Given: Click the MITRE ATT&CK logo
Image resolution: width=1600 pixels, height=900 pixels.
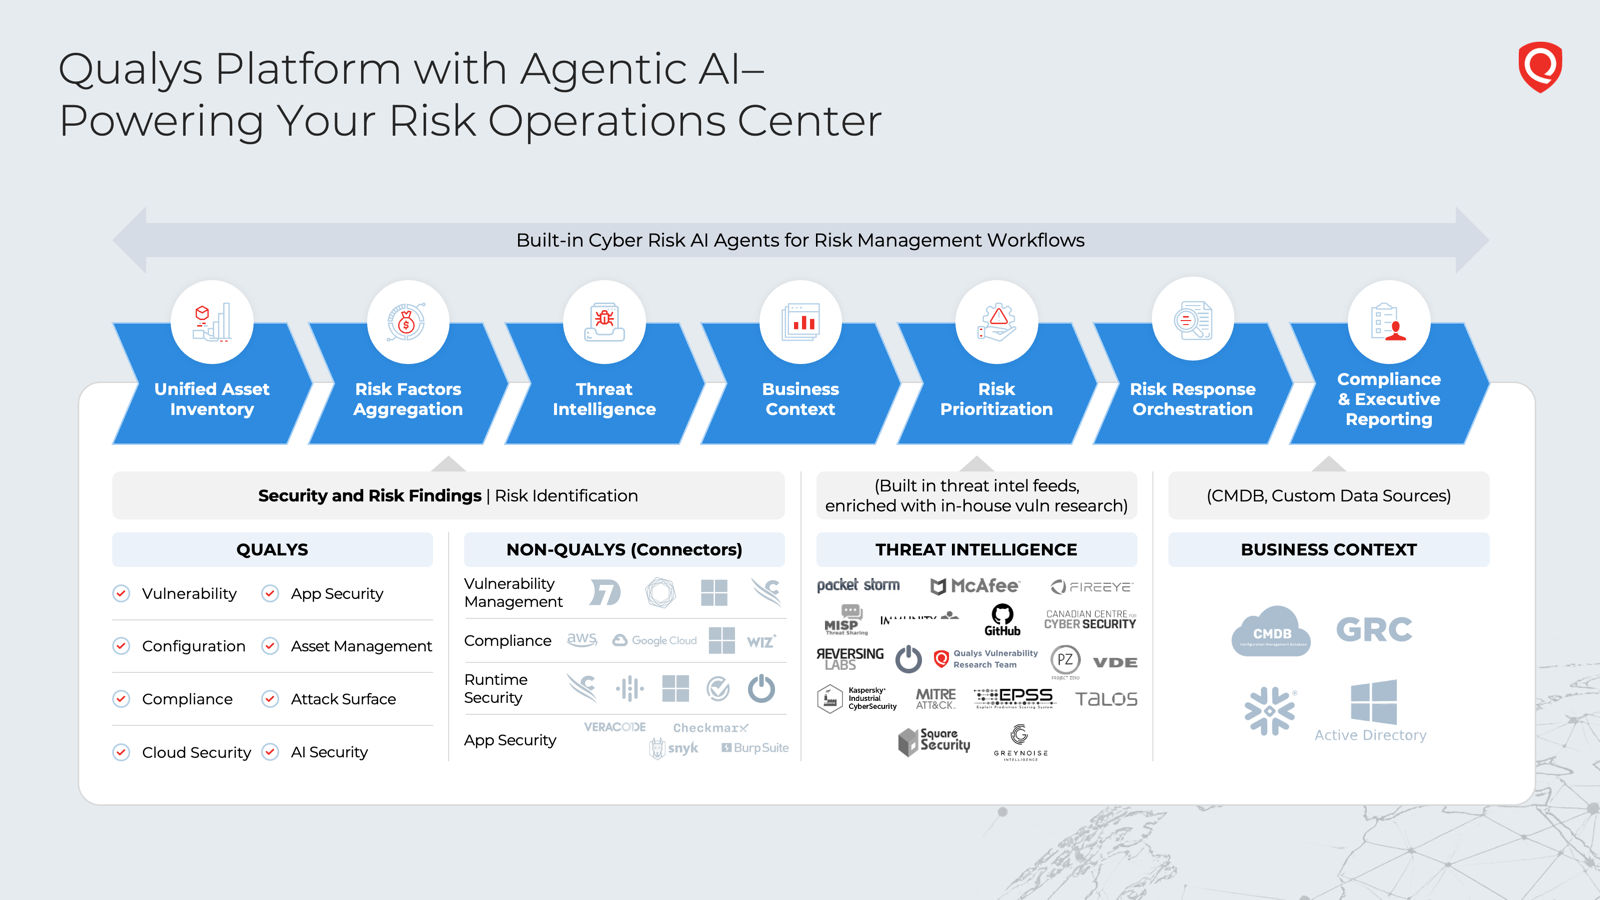Looking at the screenshot, I should [x=936, y=698].
